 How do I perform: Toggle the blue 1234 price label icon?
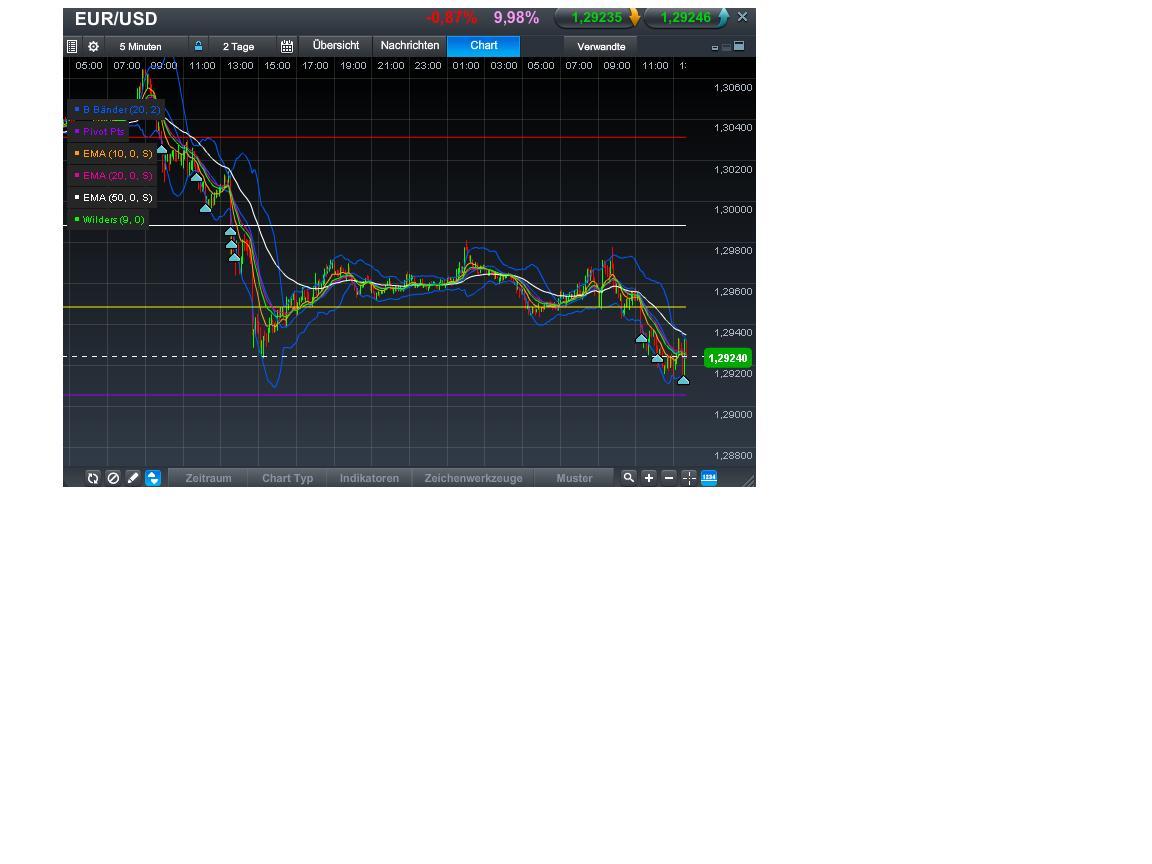[x=709, y=478]
